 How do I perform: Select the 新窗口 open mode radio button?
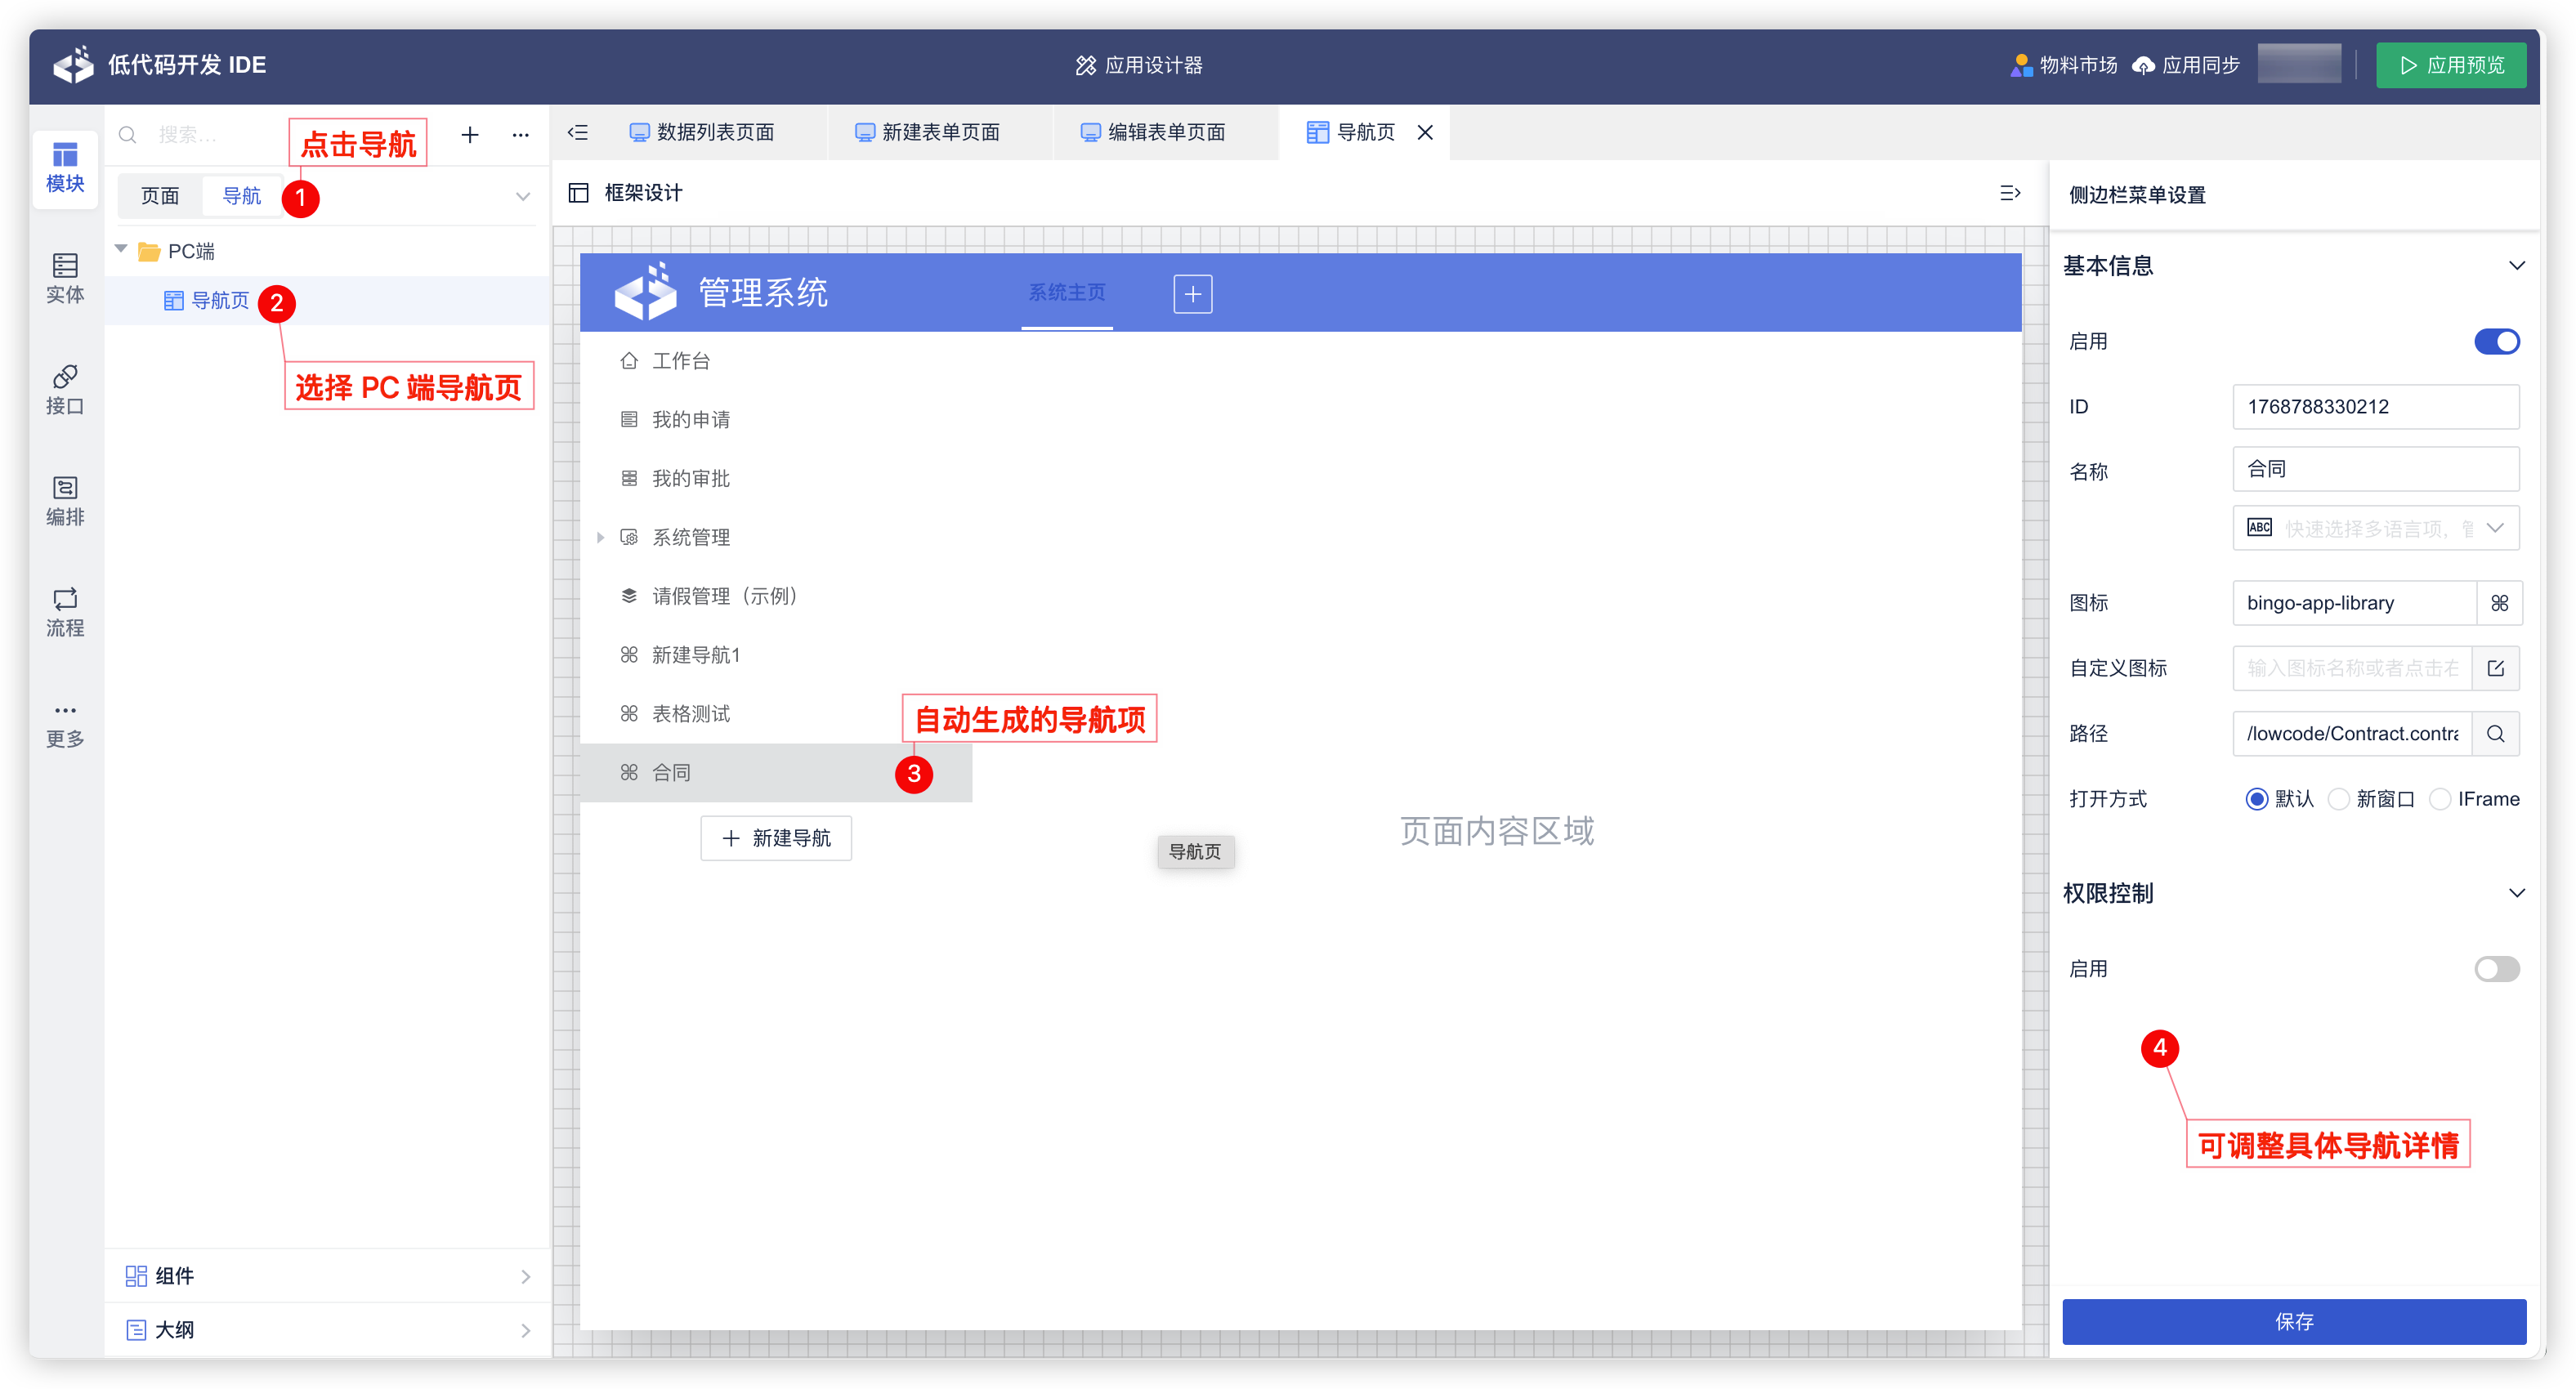tap(2339, 798)
